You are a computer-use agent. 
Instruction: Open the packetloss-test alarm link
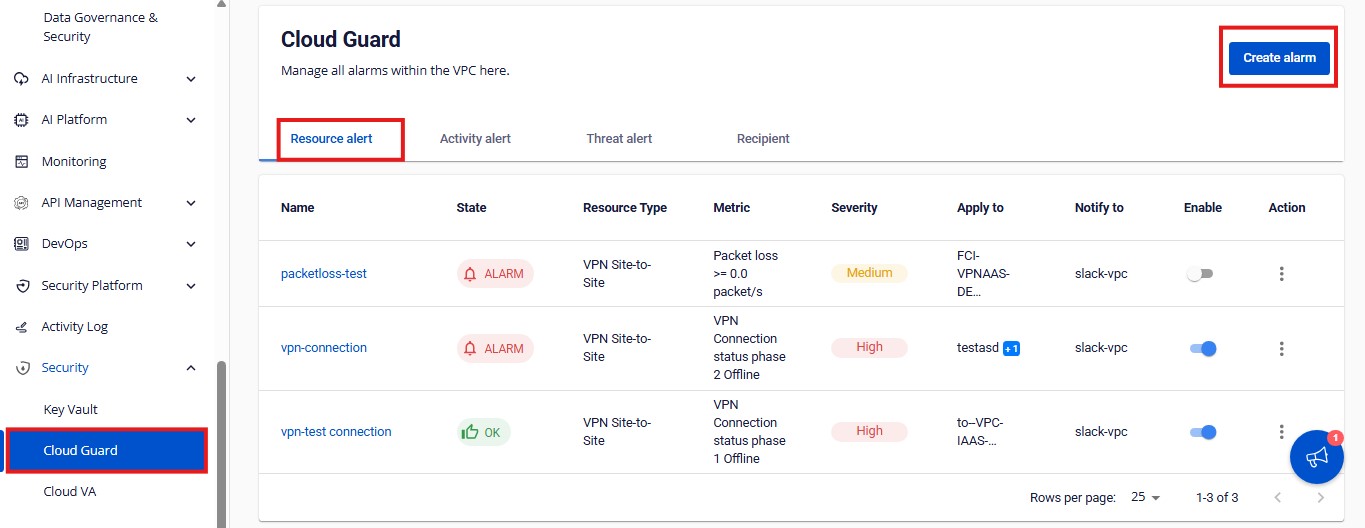click(x=324, y=274)
